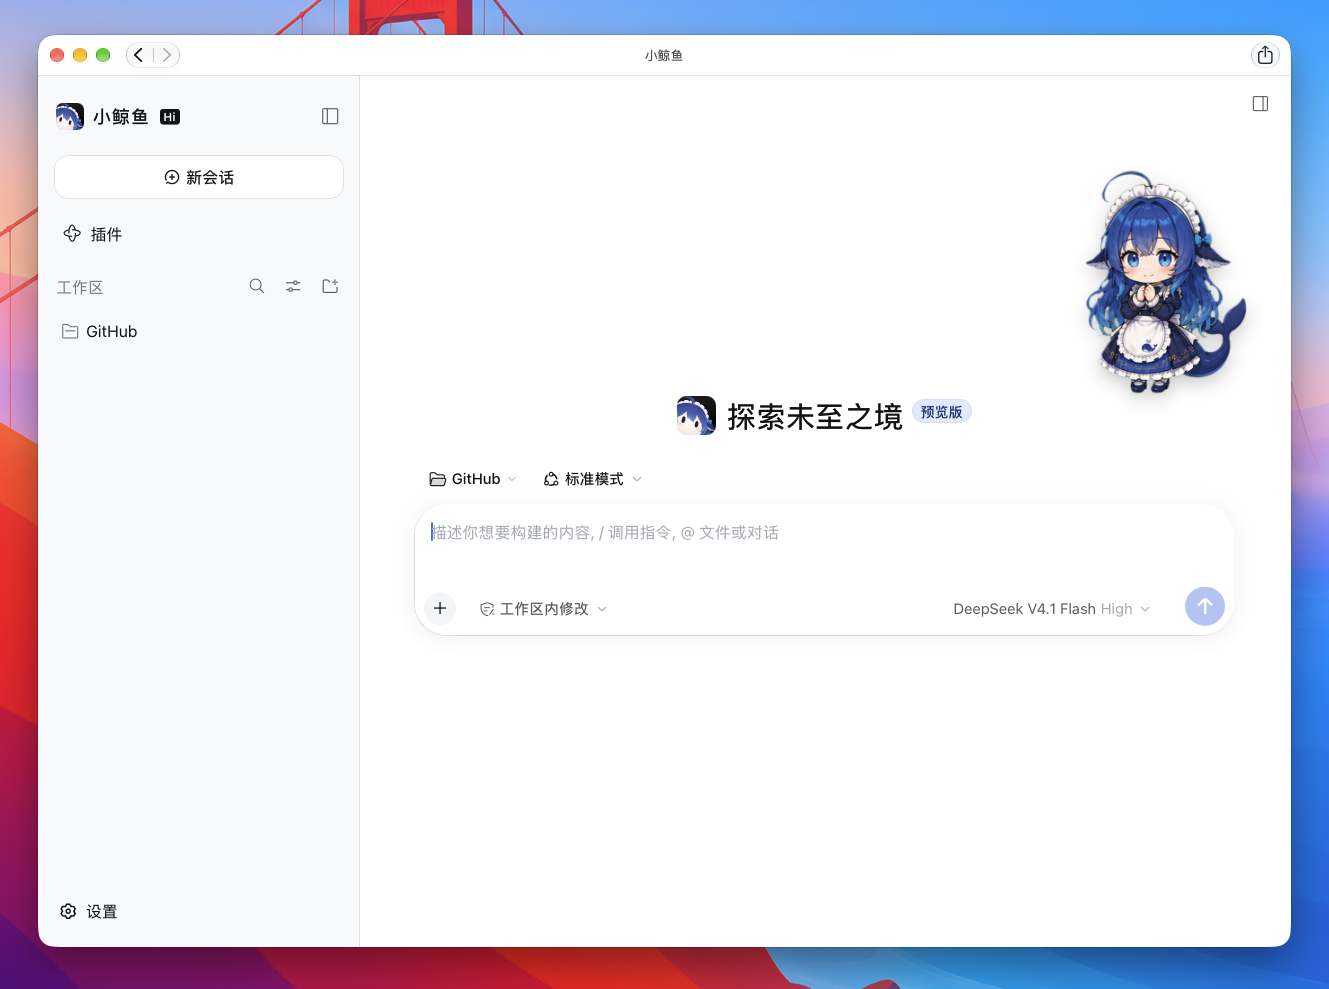Open the 标准模式 mode dropdown
This screenshot has height=989, width=1329.
(x=593, y=479)
